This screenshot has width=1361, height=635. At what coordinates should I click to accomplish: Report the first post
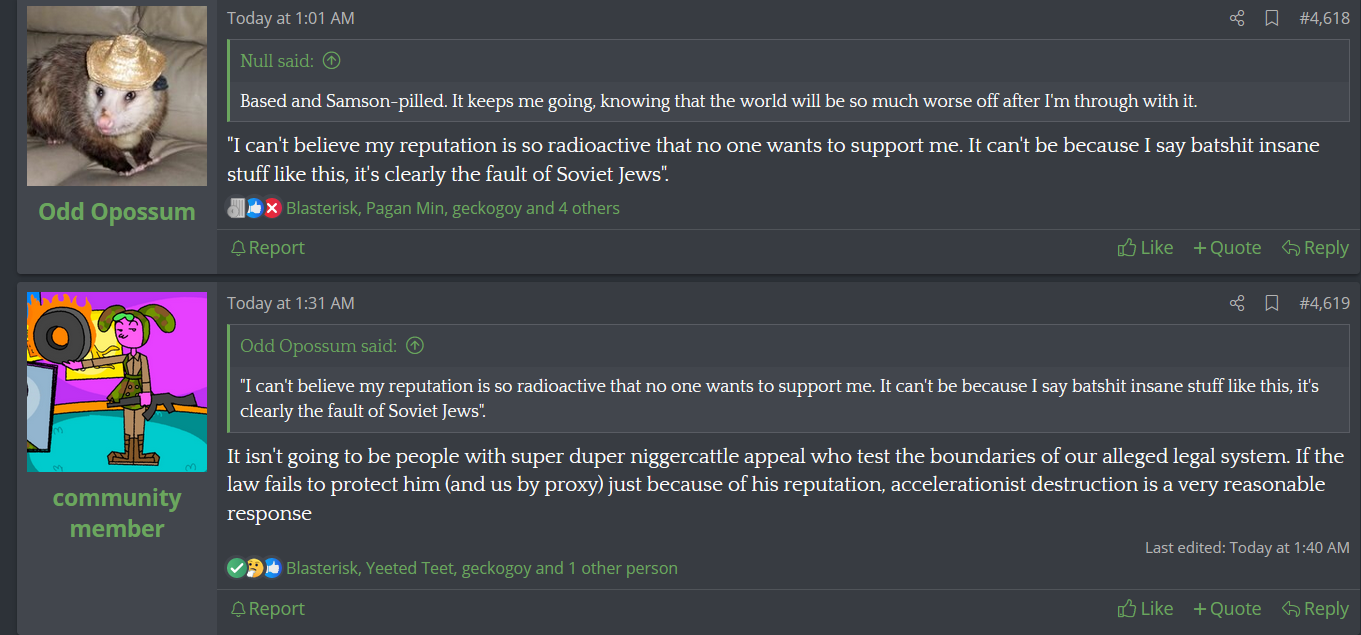pyautogui.click(x=267, y=248)
